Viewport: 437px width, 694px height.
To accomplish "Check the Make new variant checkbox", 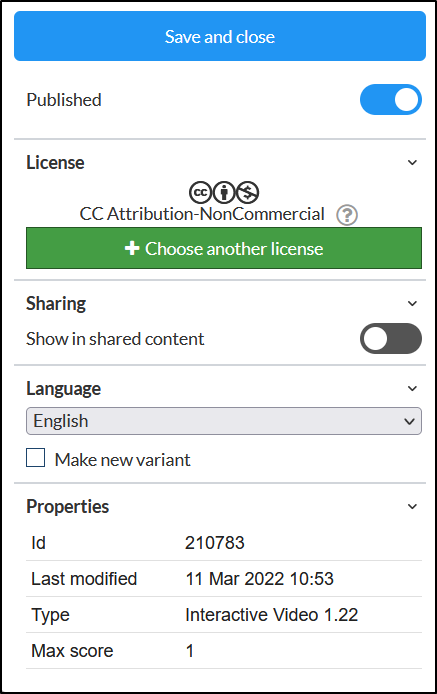I will [35, 458].
